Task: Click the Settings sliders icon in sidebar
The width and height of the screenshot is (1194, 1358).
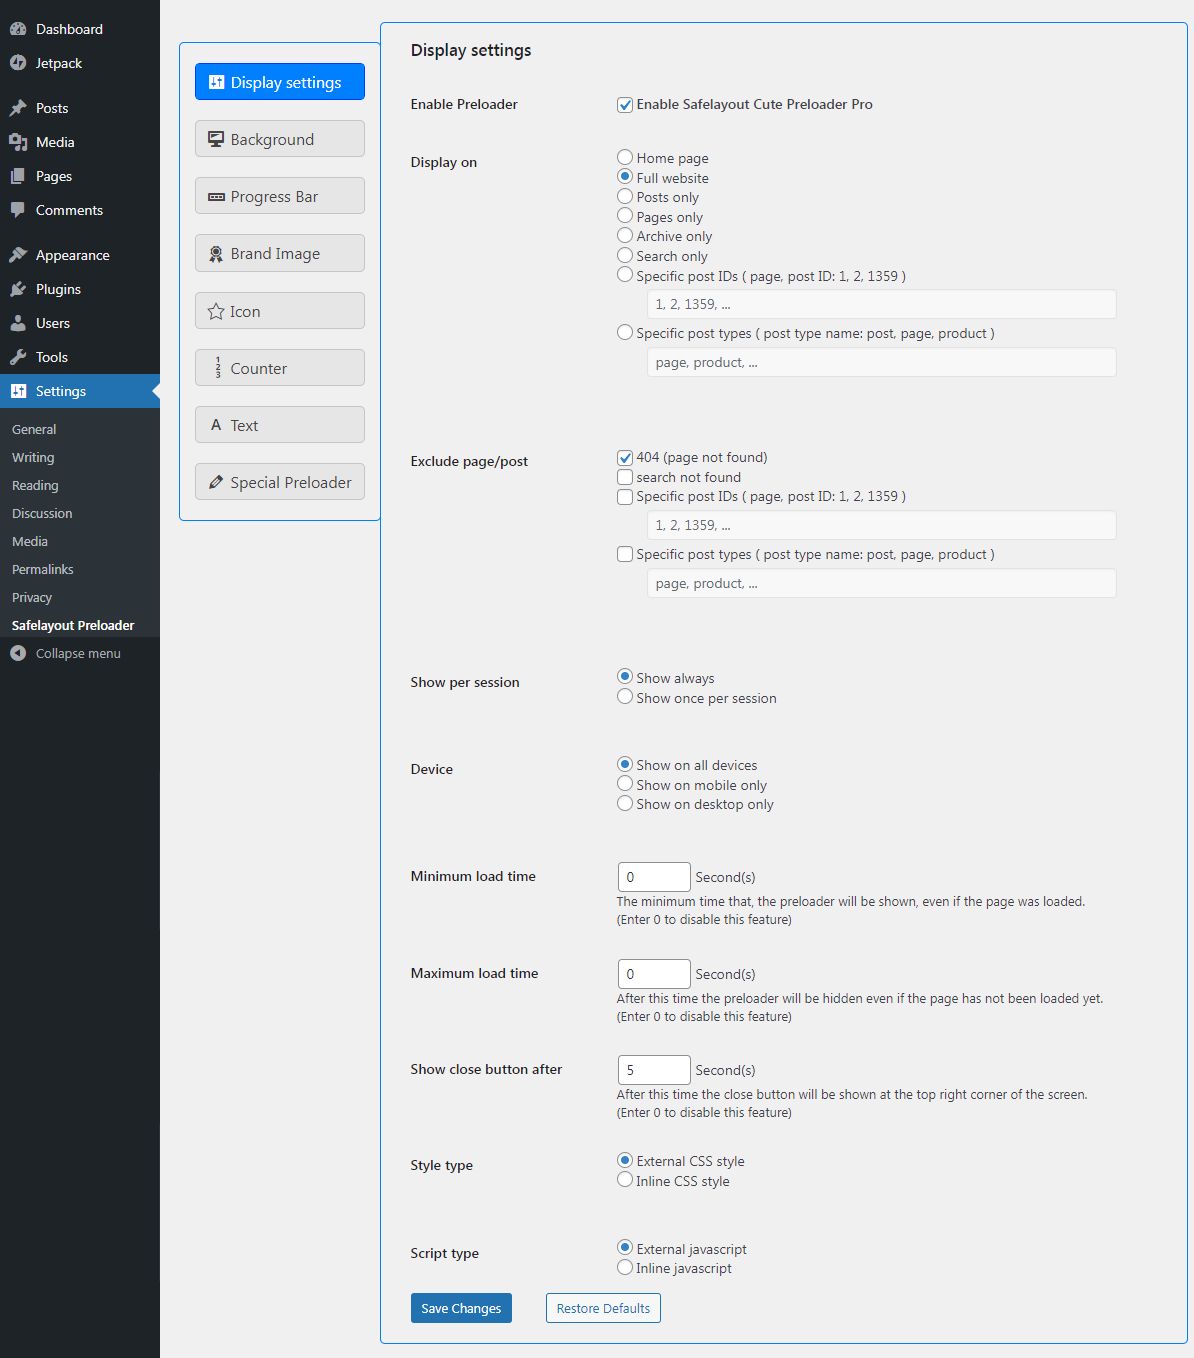Action: (18, 391)
